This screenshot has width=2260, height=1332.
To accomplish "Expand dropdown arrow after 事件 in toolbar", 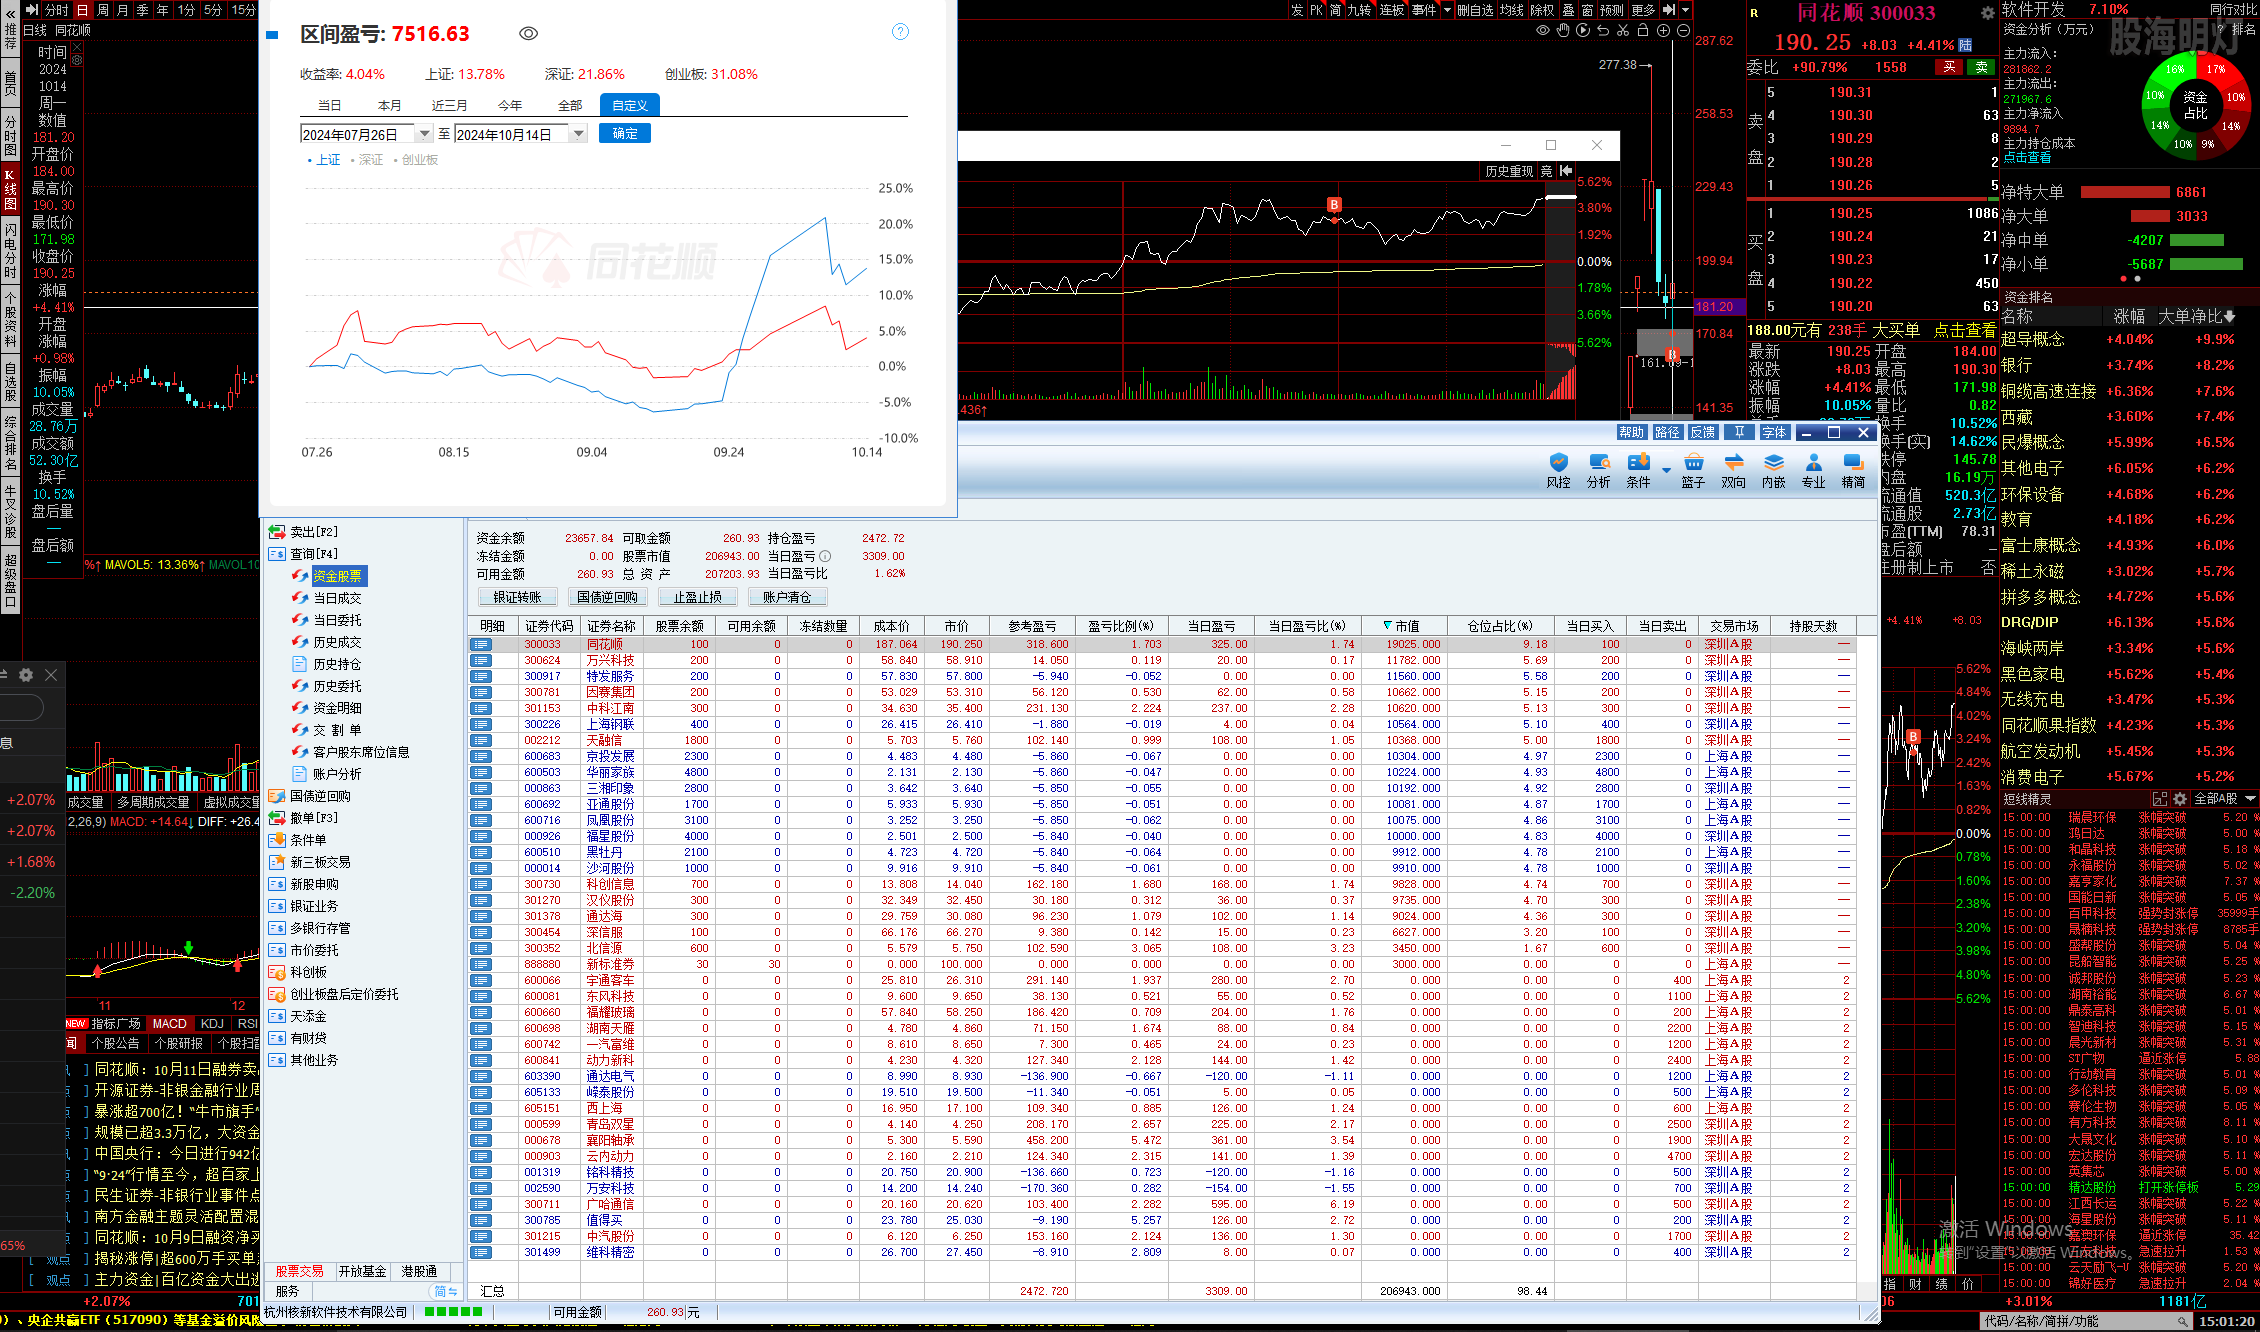I will (x=1447, y=10).
